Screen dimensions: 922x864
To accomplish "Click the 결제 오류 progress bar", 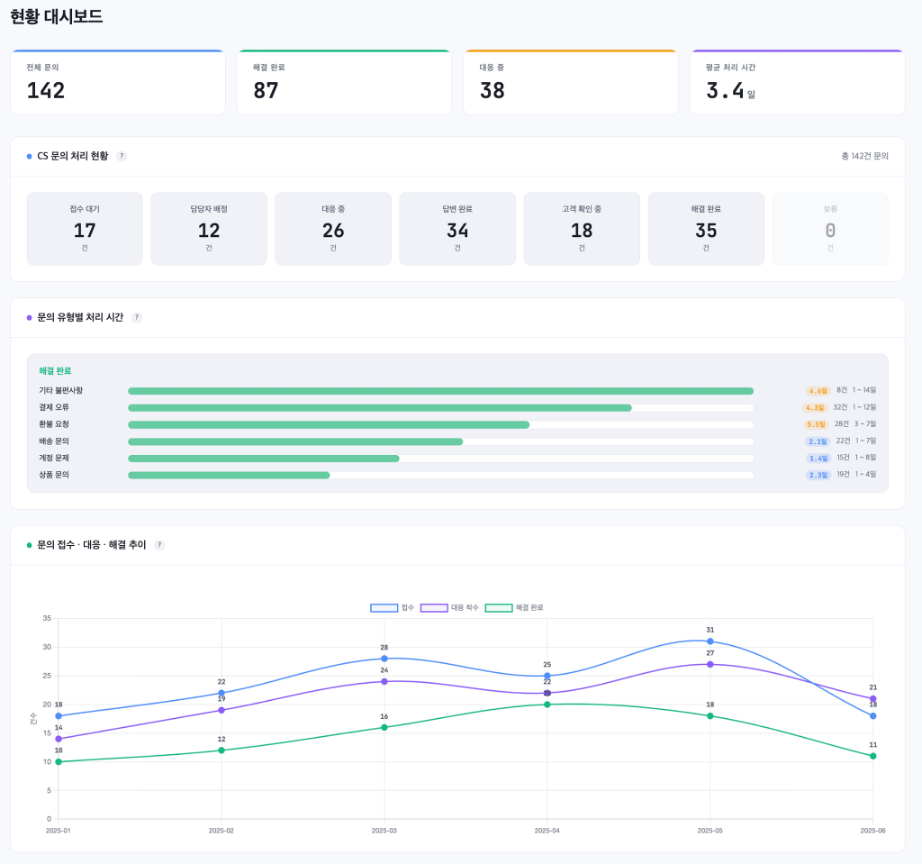I will click(x=380, y=408).
